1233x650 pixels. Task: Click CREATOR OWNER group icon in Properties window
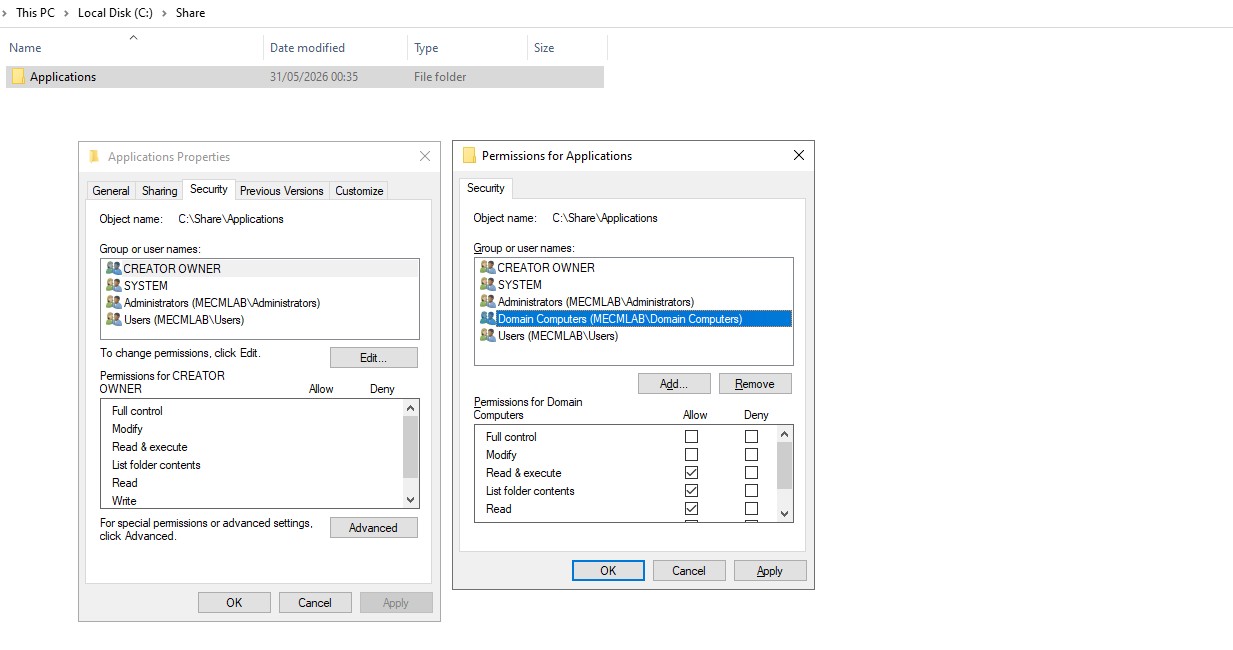[x=114, y=268]
